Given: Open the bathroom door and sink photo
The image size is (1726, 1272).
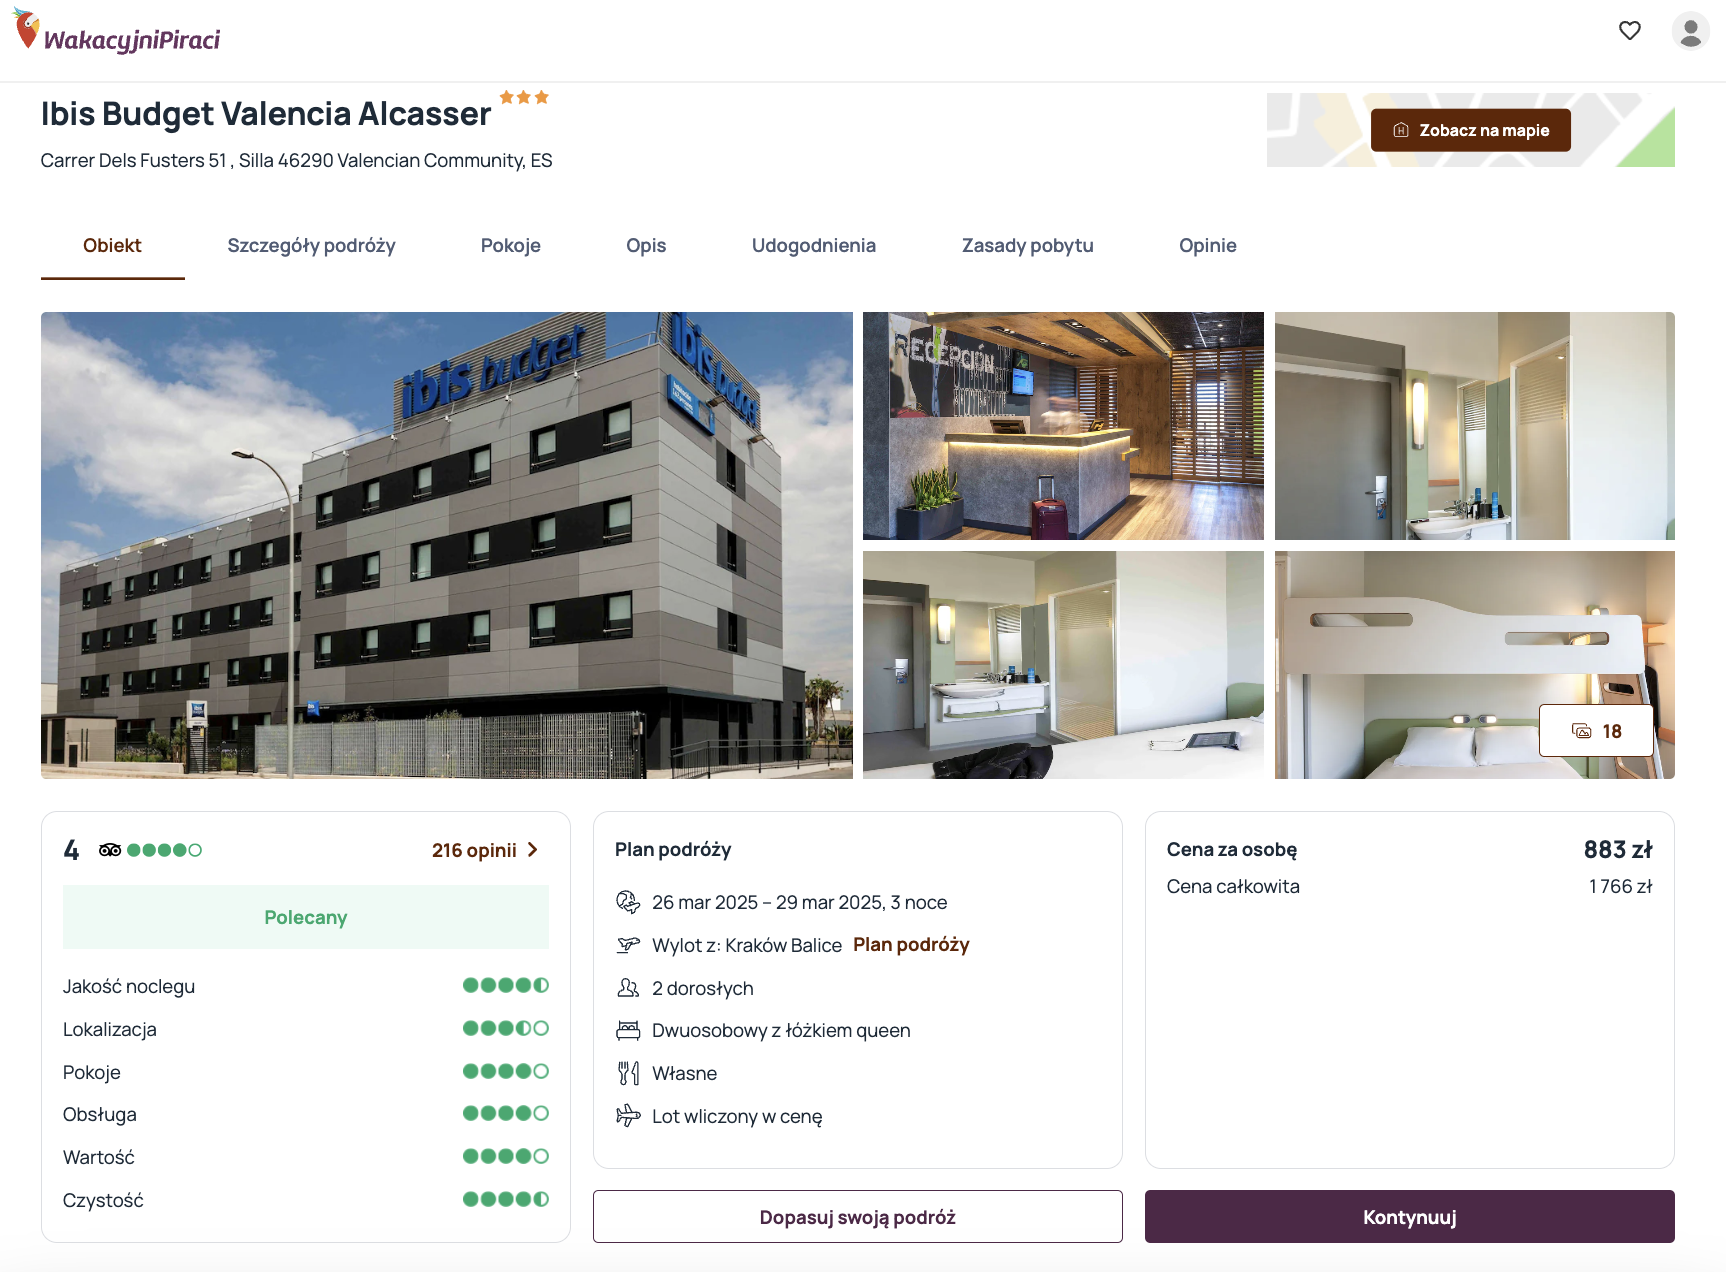Looking at the screenshot, I should pyautogui.click(x=1475, y=426).
